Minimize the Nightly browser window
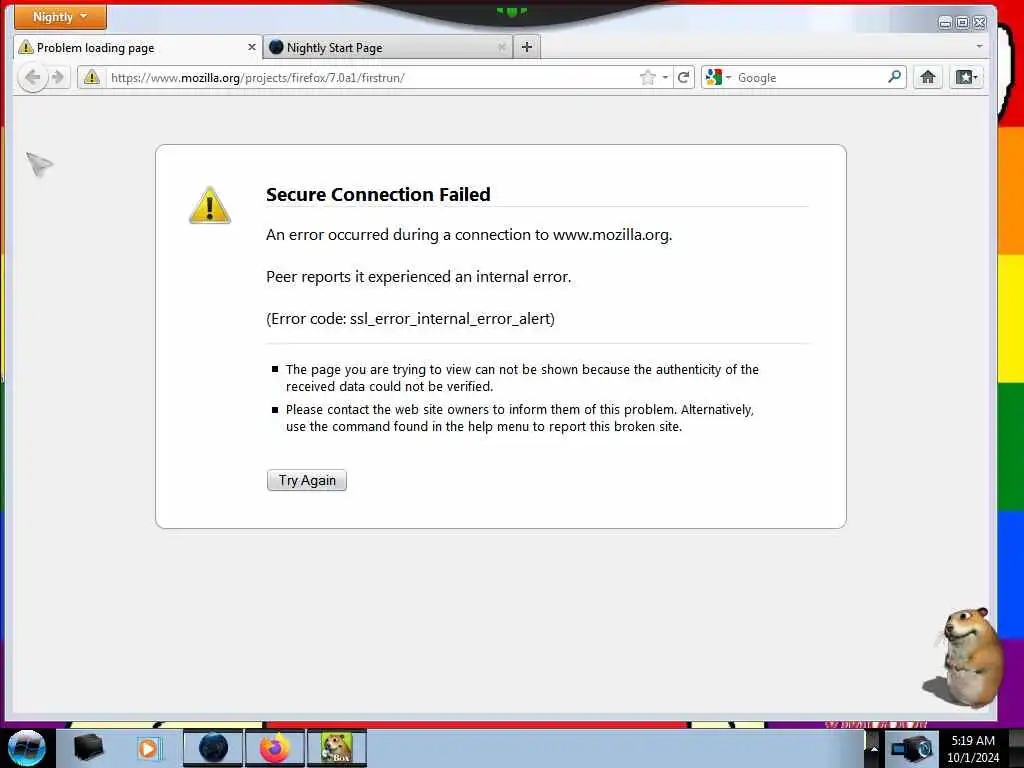 click(x=944, y=23)
